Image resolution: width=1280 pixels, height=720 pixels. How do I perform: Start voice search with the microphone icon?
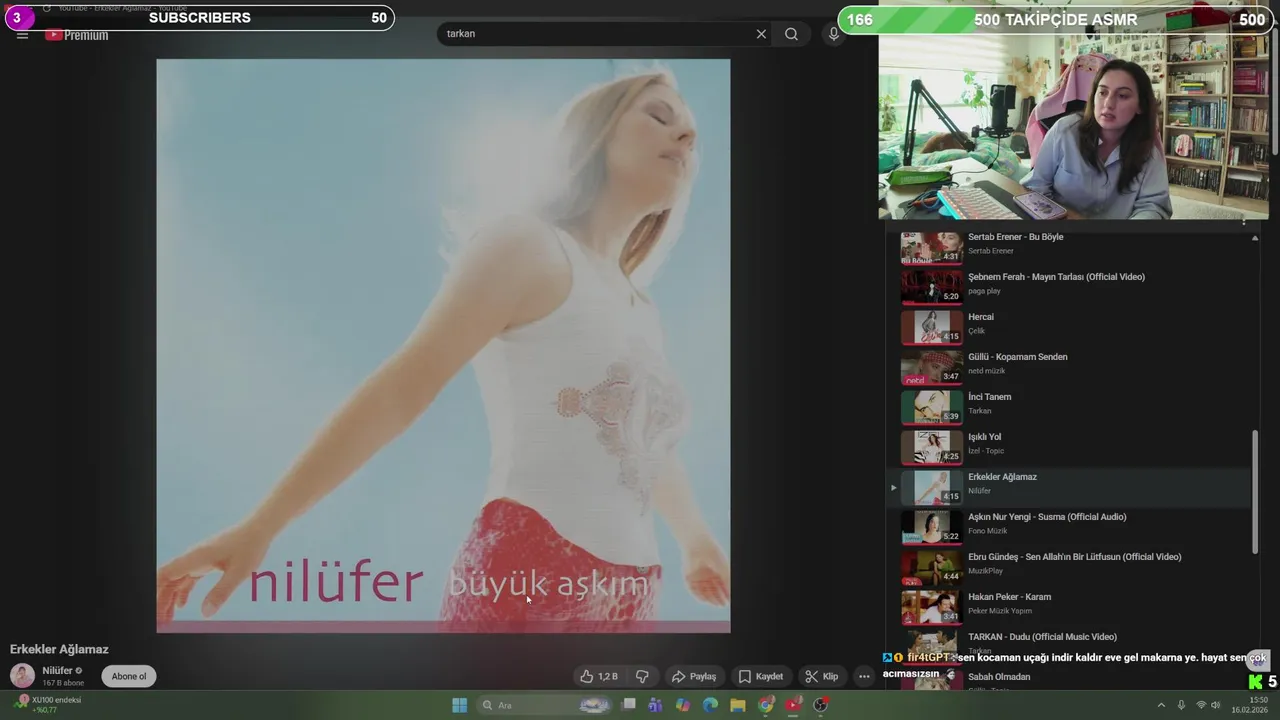pyautogui.click(x=834, y=34)
